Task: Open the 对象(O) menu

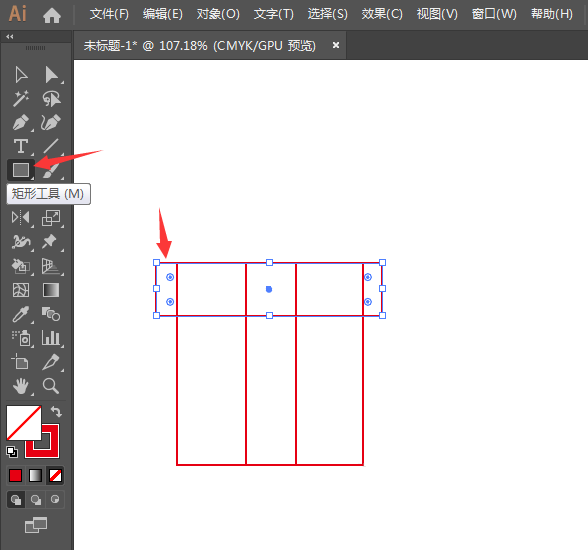Action: click(218, 14)
